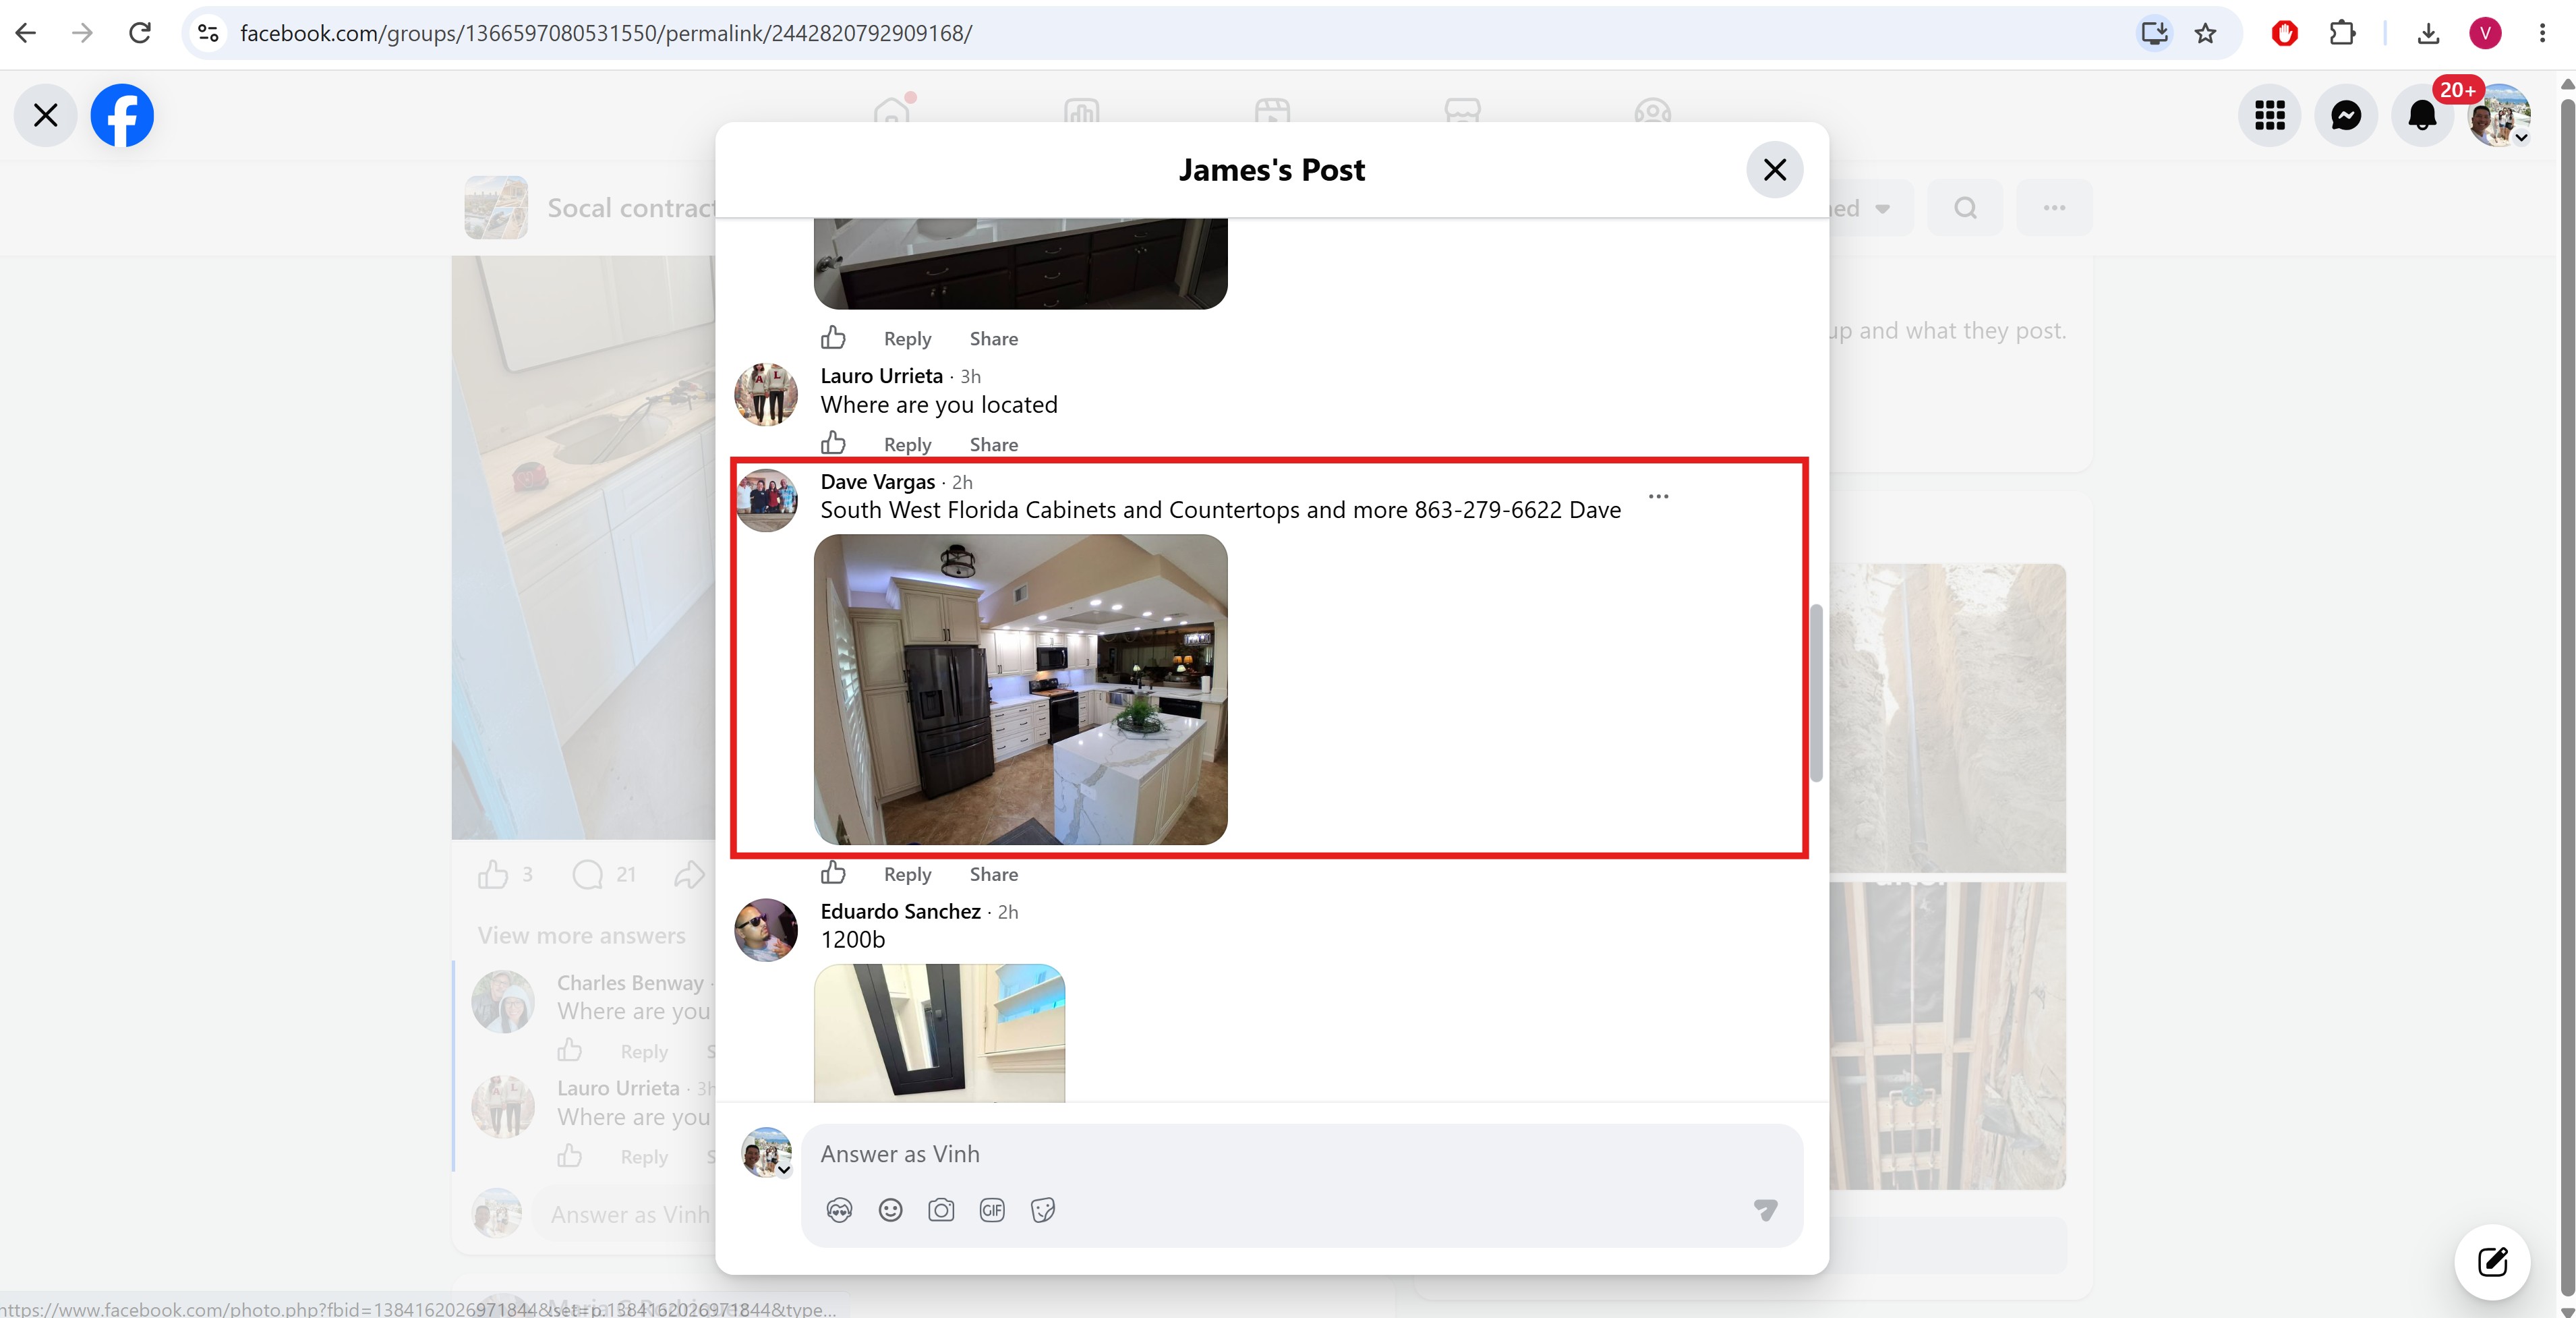The height and width of the screenshot is (1318, 2576).
Task: Click Lauro Urrieta's profile picture
Action: [766, 394]
